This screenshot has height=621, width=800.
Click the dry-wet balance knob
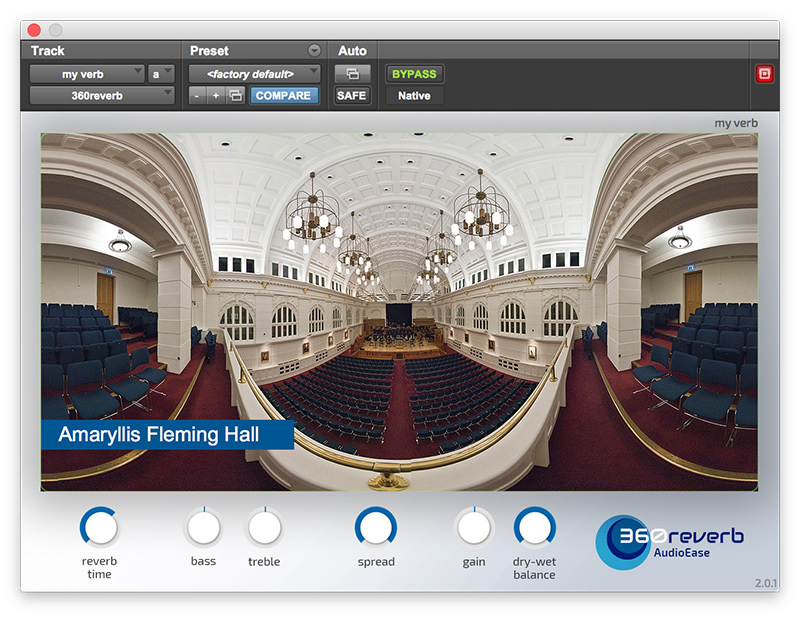[x=535, y=527]
